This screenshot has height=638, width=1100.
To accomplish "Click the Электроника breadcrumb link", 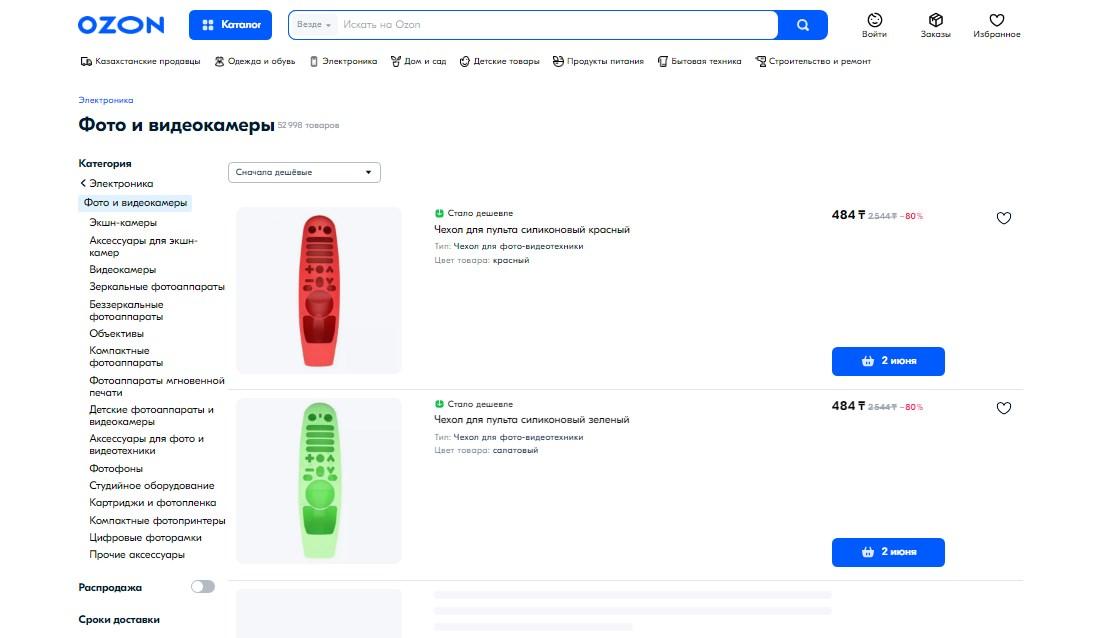I will click(x=106, y=100).
